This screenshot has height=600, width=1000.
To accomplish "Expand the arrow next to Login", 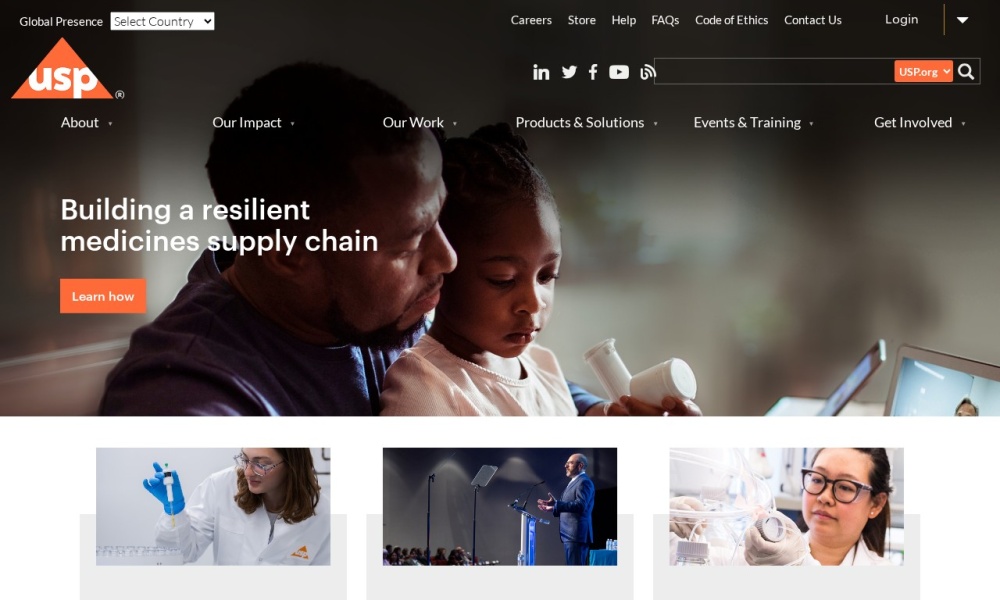I will coord(962,20).
